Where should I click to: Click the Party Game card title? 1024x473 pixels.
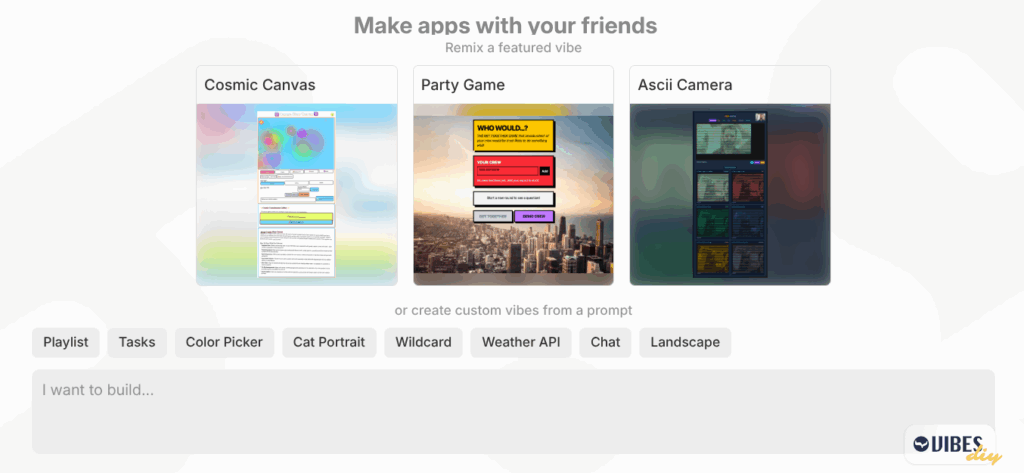463,85
